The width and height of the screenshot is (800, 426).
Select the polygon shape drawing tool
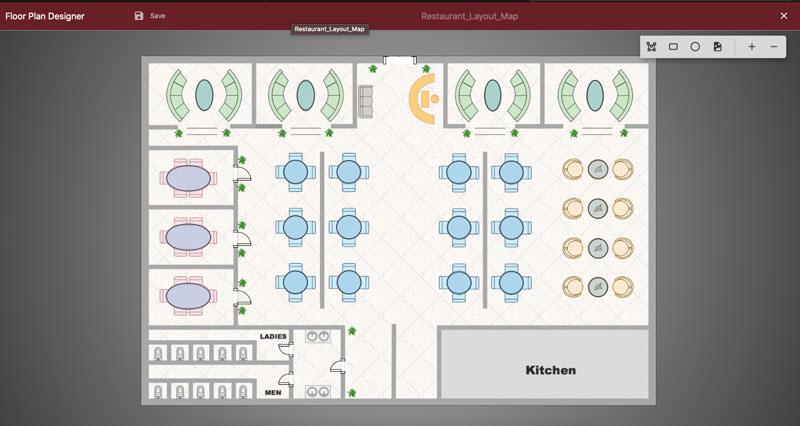click(x=651, y=47)
